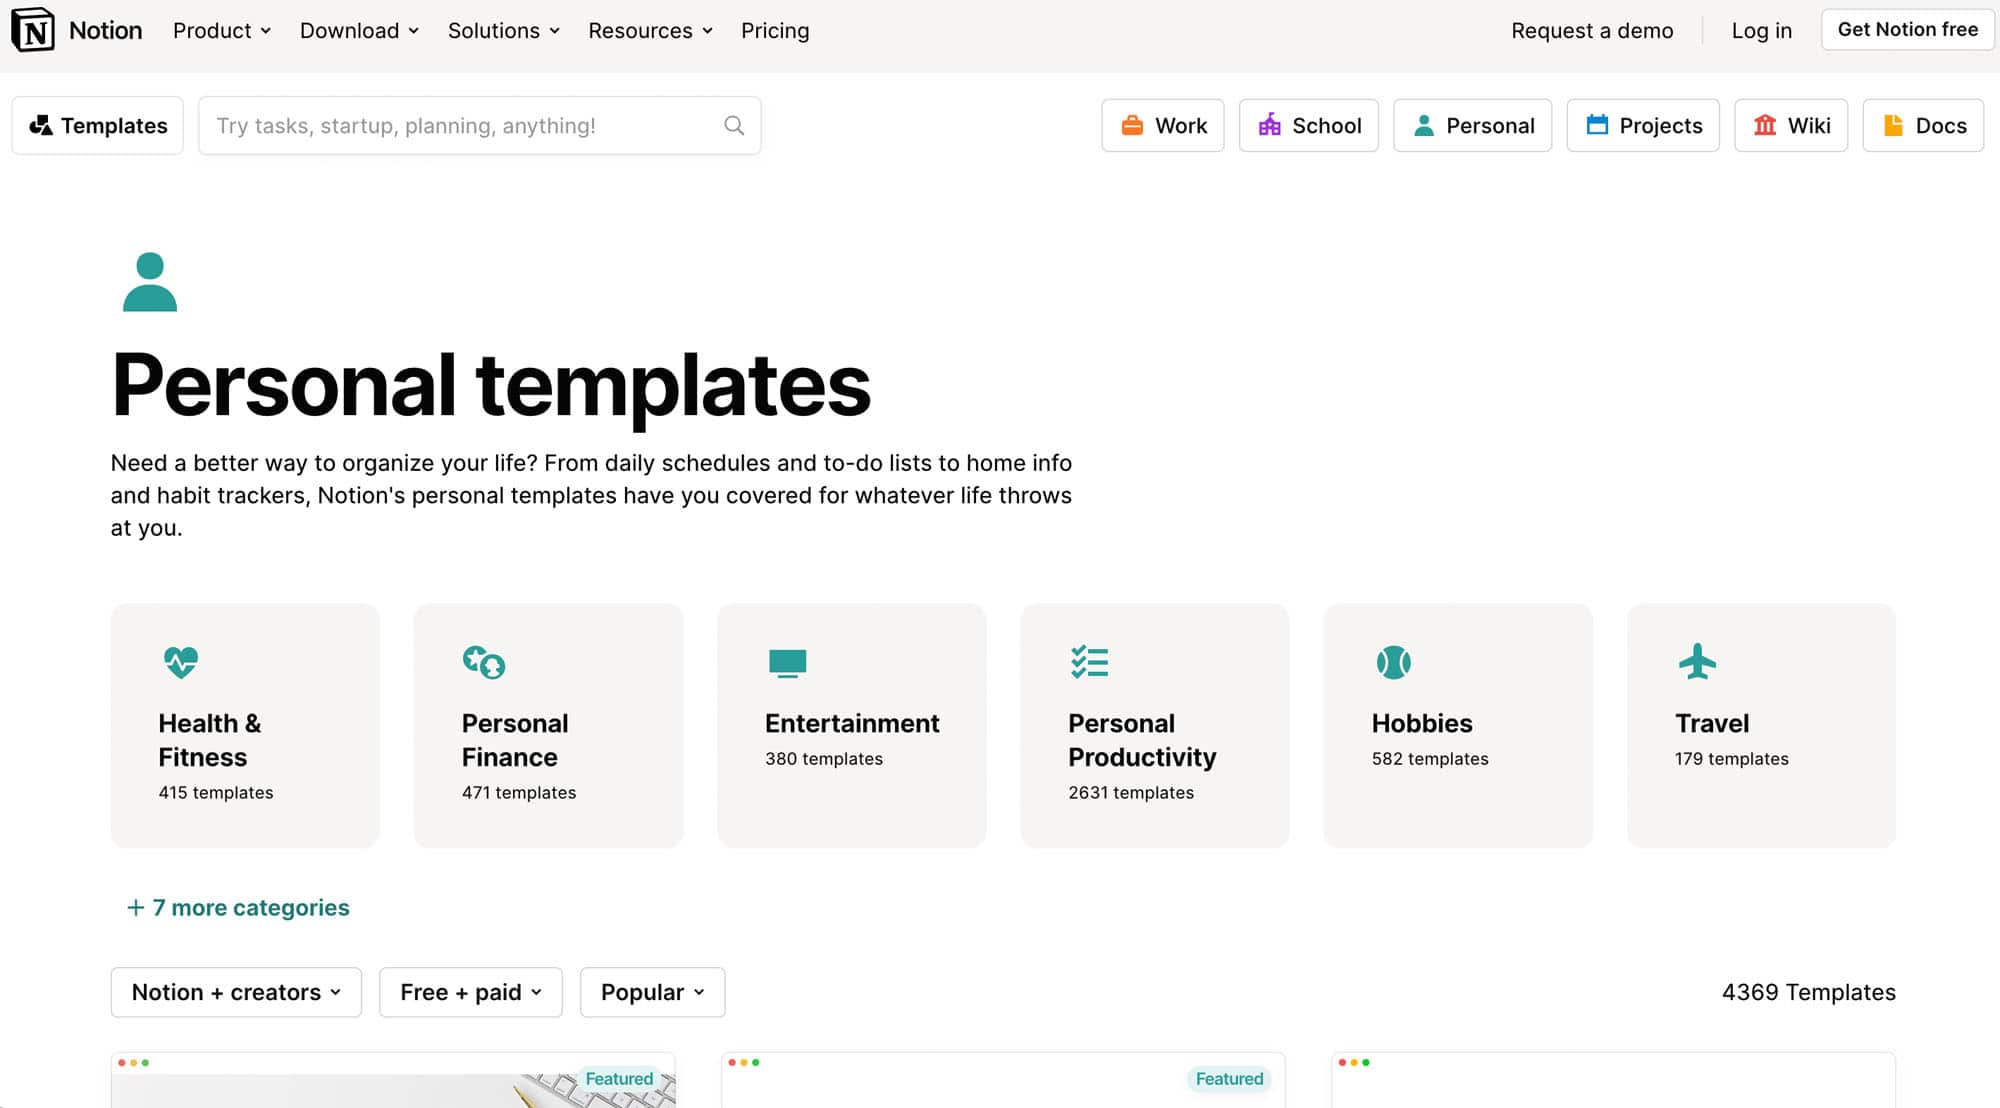Select the School category tab
The height and width of the screenshot is (1108, 2000).
pos(1309,125)
